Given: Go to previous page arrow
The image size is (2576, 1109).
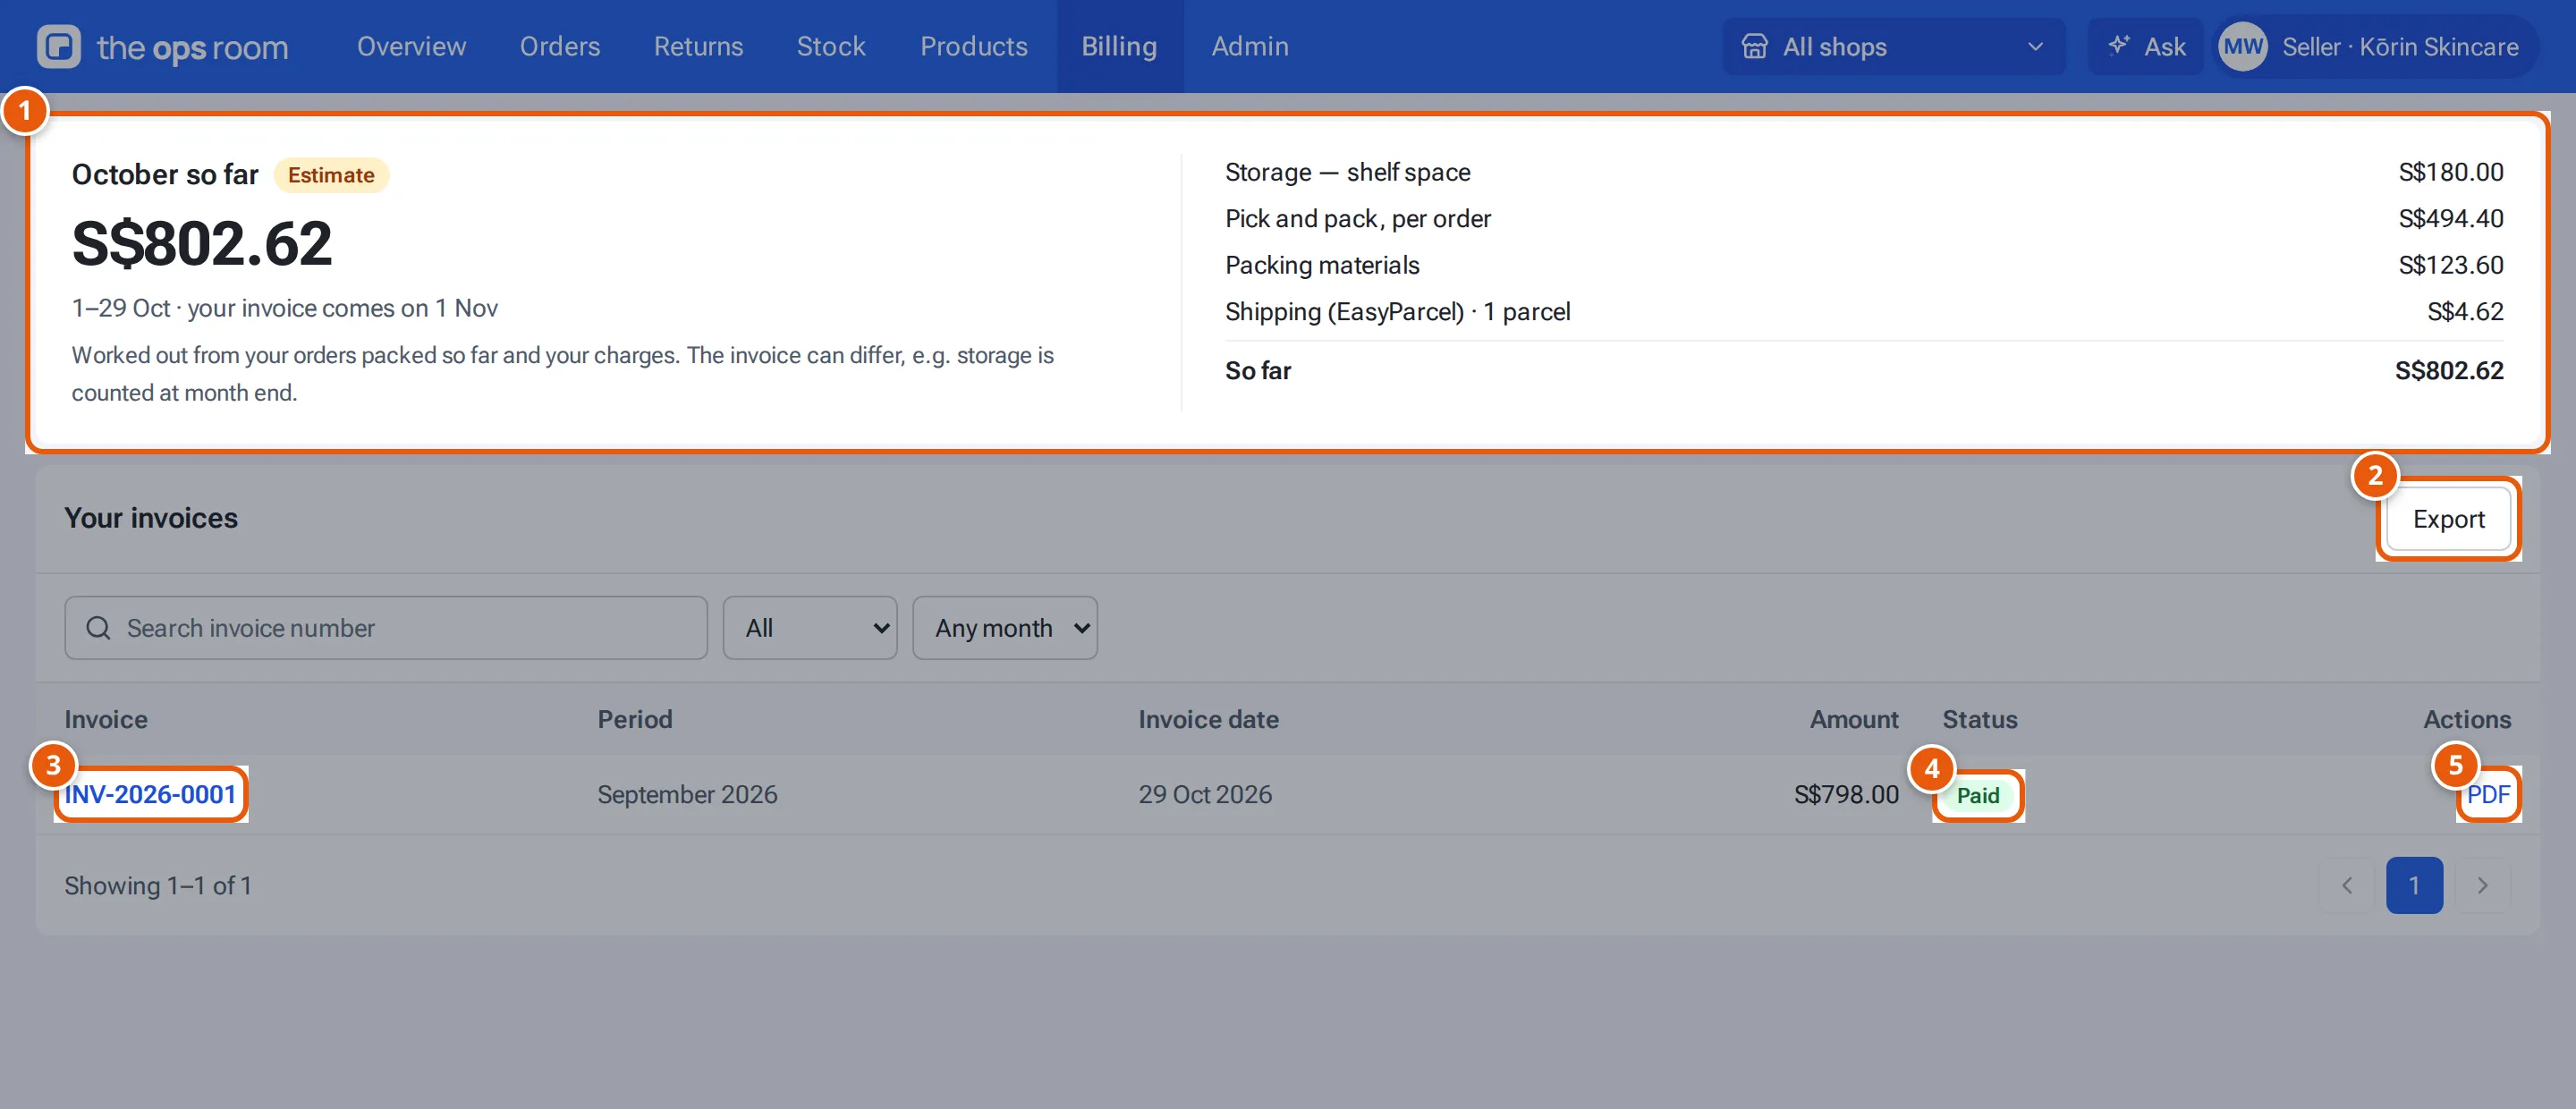Looking at the screenshot, I should 2346,885.
